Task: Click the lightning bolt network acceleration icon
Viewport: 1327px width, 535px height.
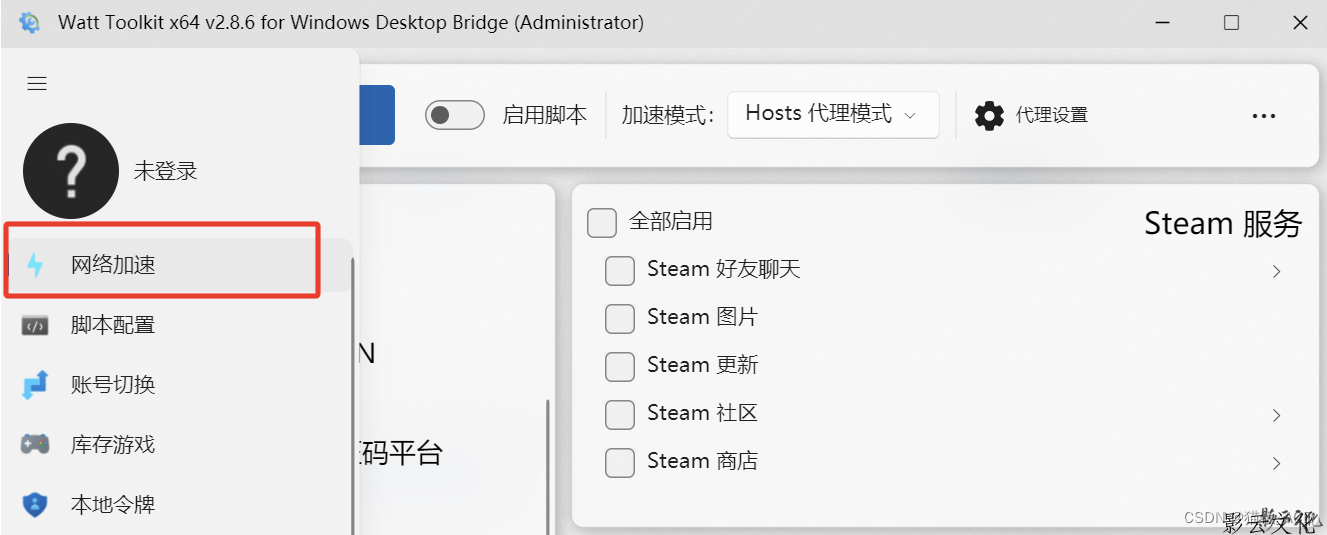Action: pyautogui.click(x=35, y=265)
